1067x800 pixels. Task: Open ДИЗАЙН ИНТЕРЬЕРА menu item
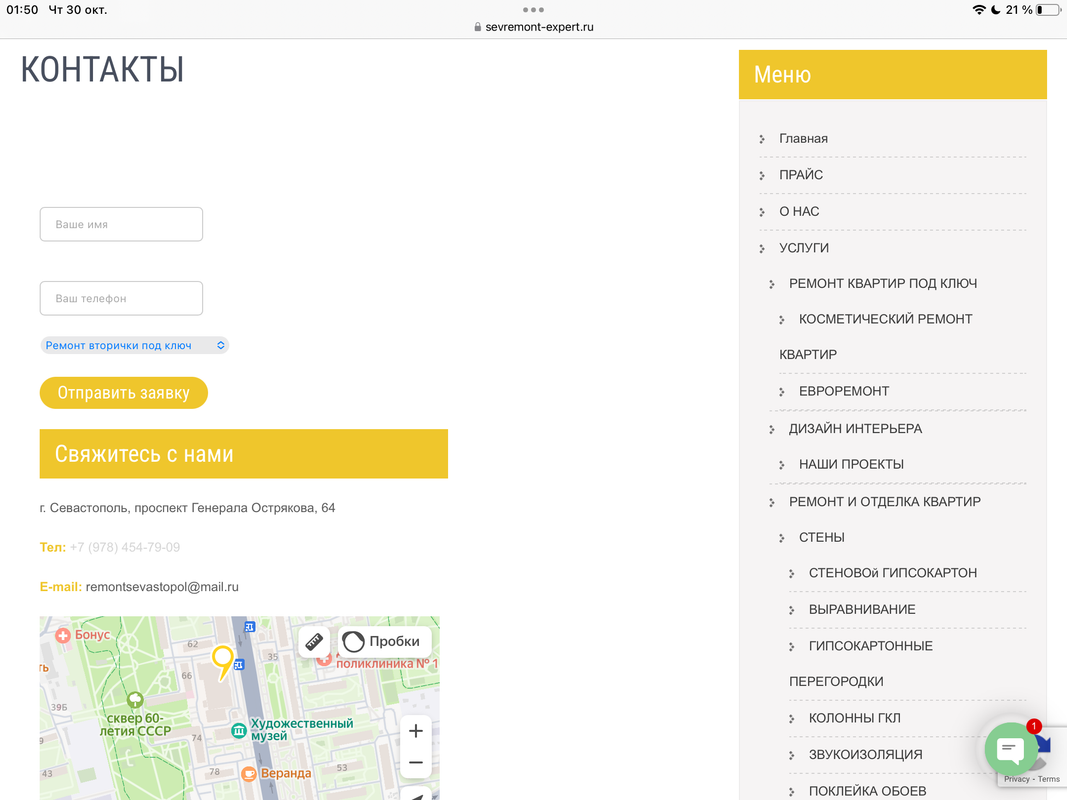click(x=855, y=429)
